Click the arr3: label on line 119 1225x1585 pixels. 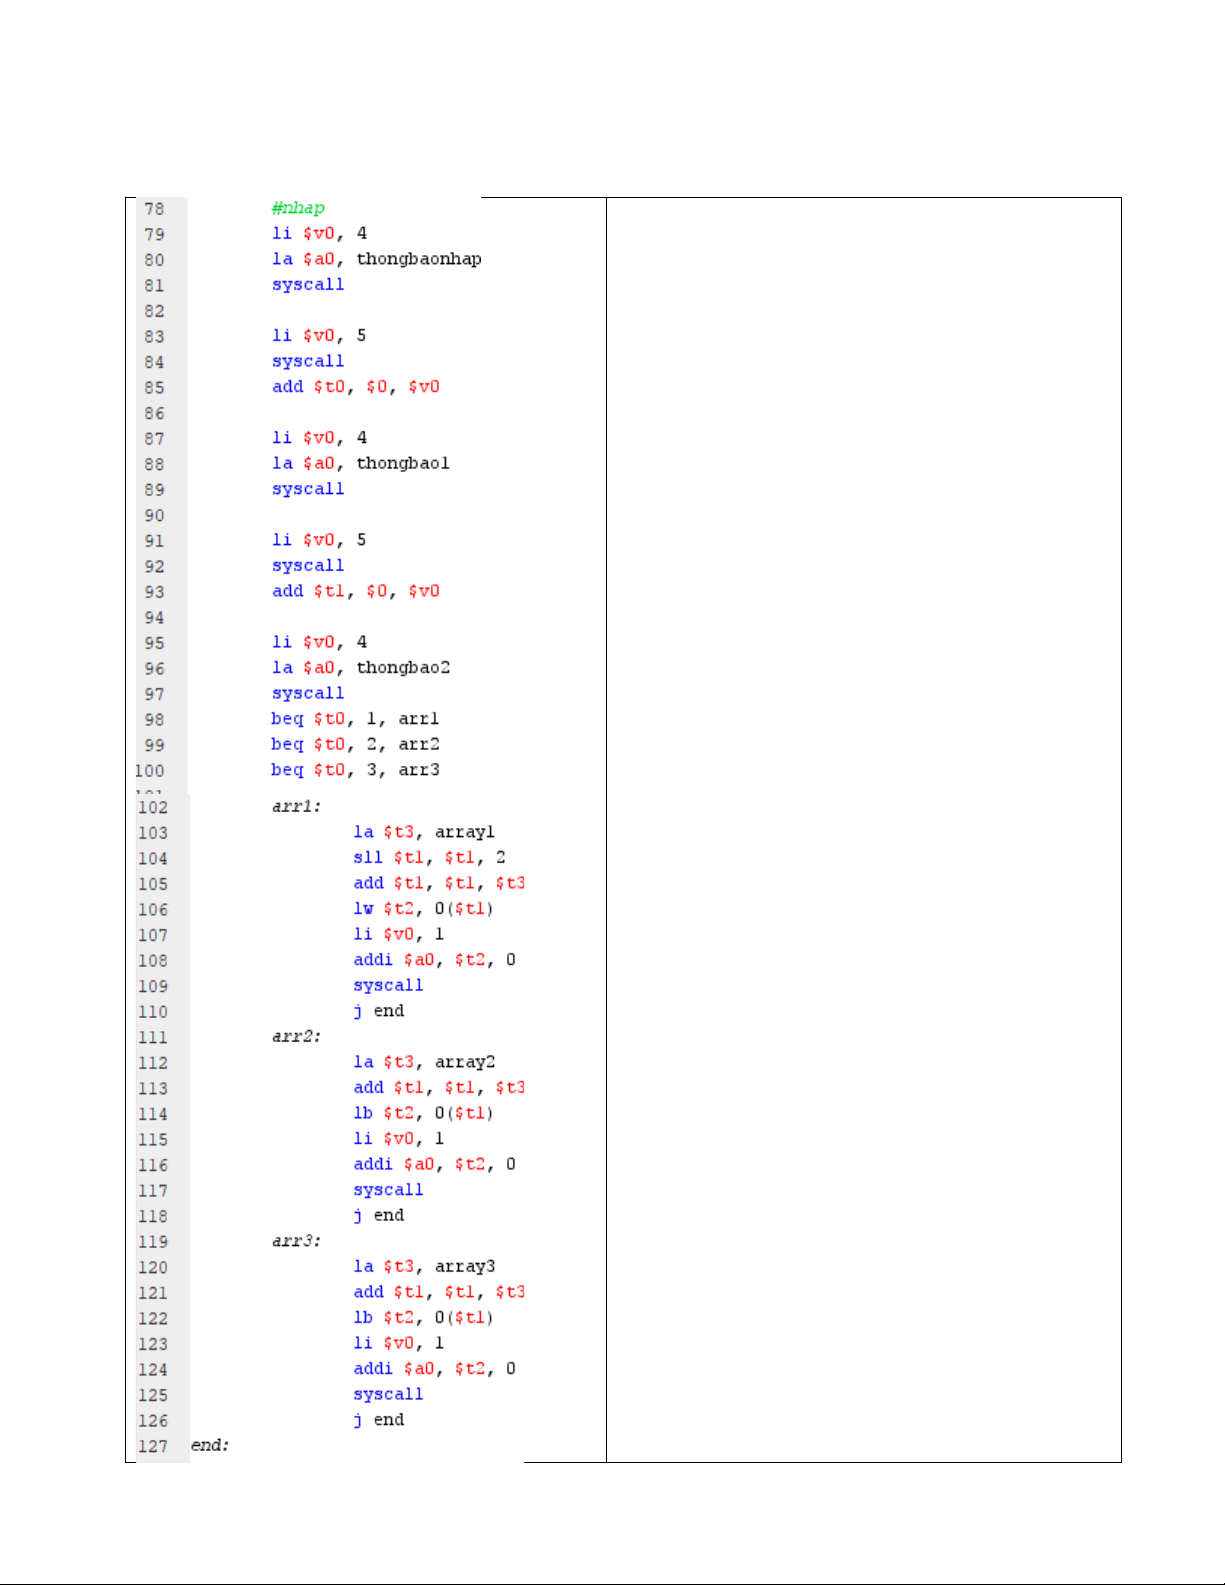(x=296, y=1241)
